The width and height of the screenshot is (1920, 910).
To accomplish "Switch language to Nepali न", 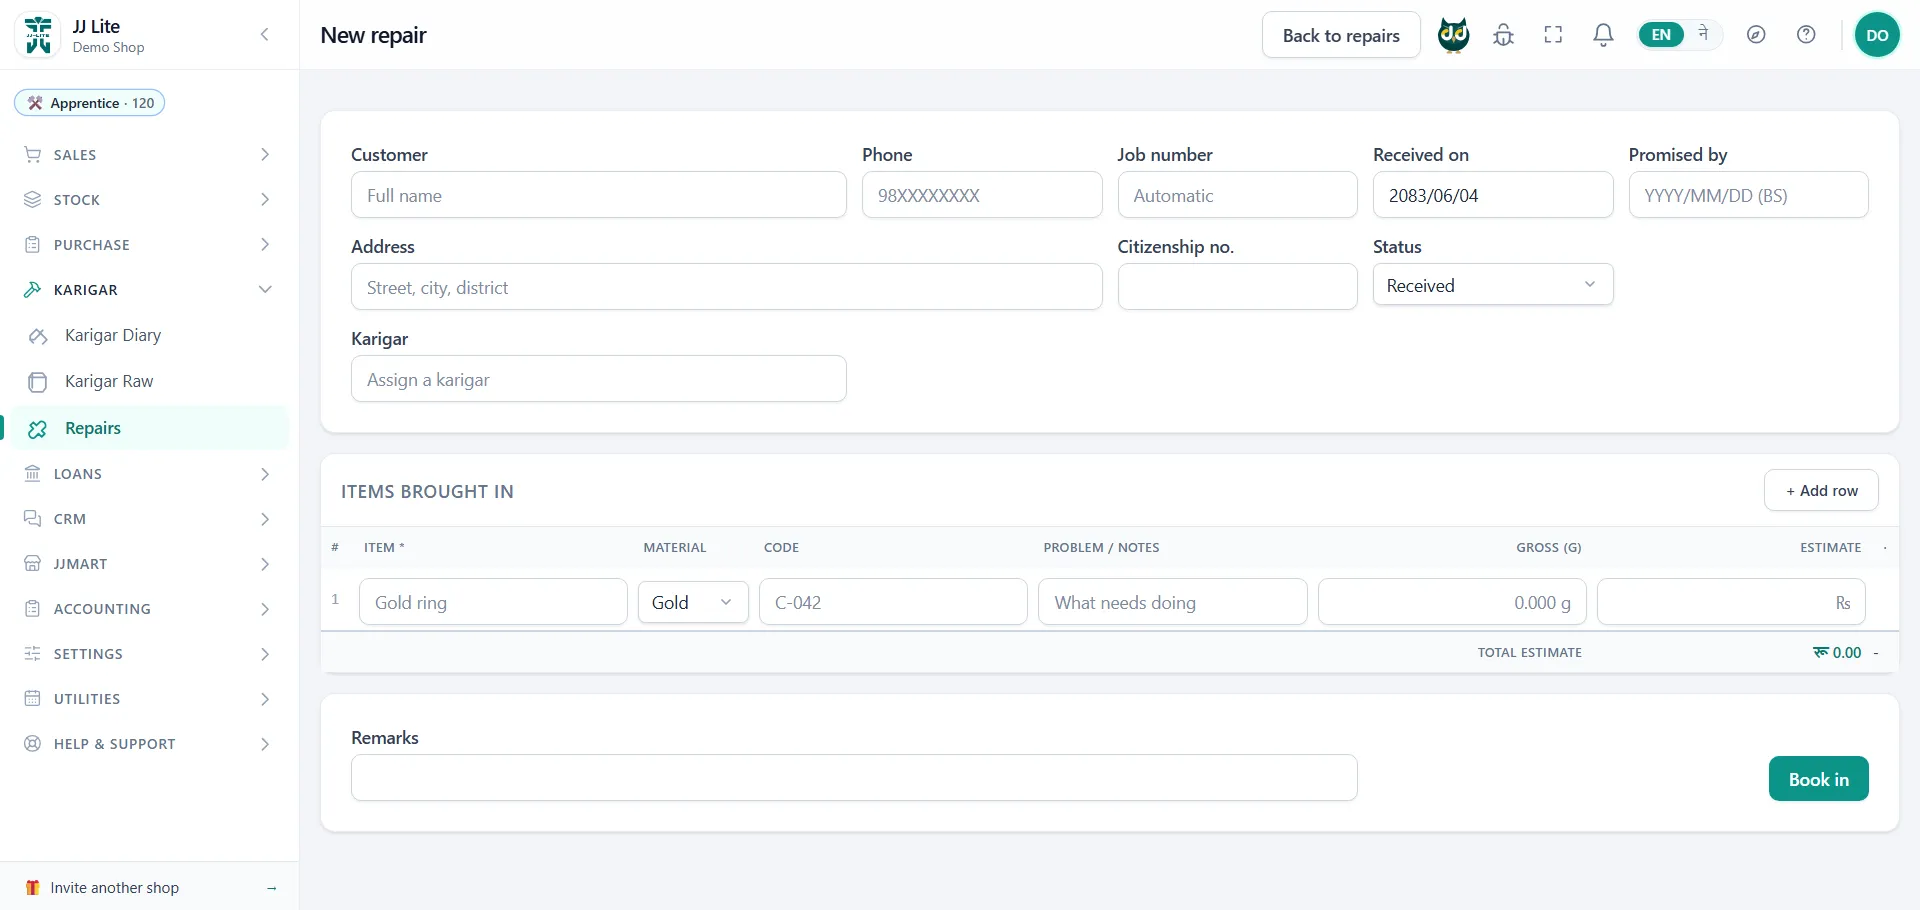I will click(1703, 34).
